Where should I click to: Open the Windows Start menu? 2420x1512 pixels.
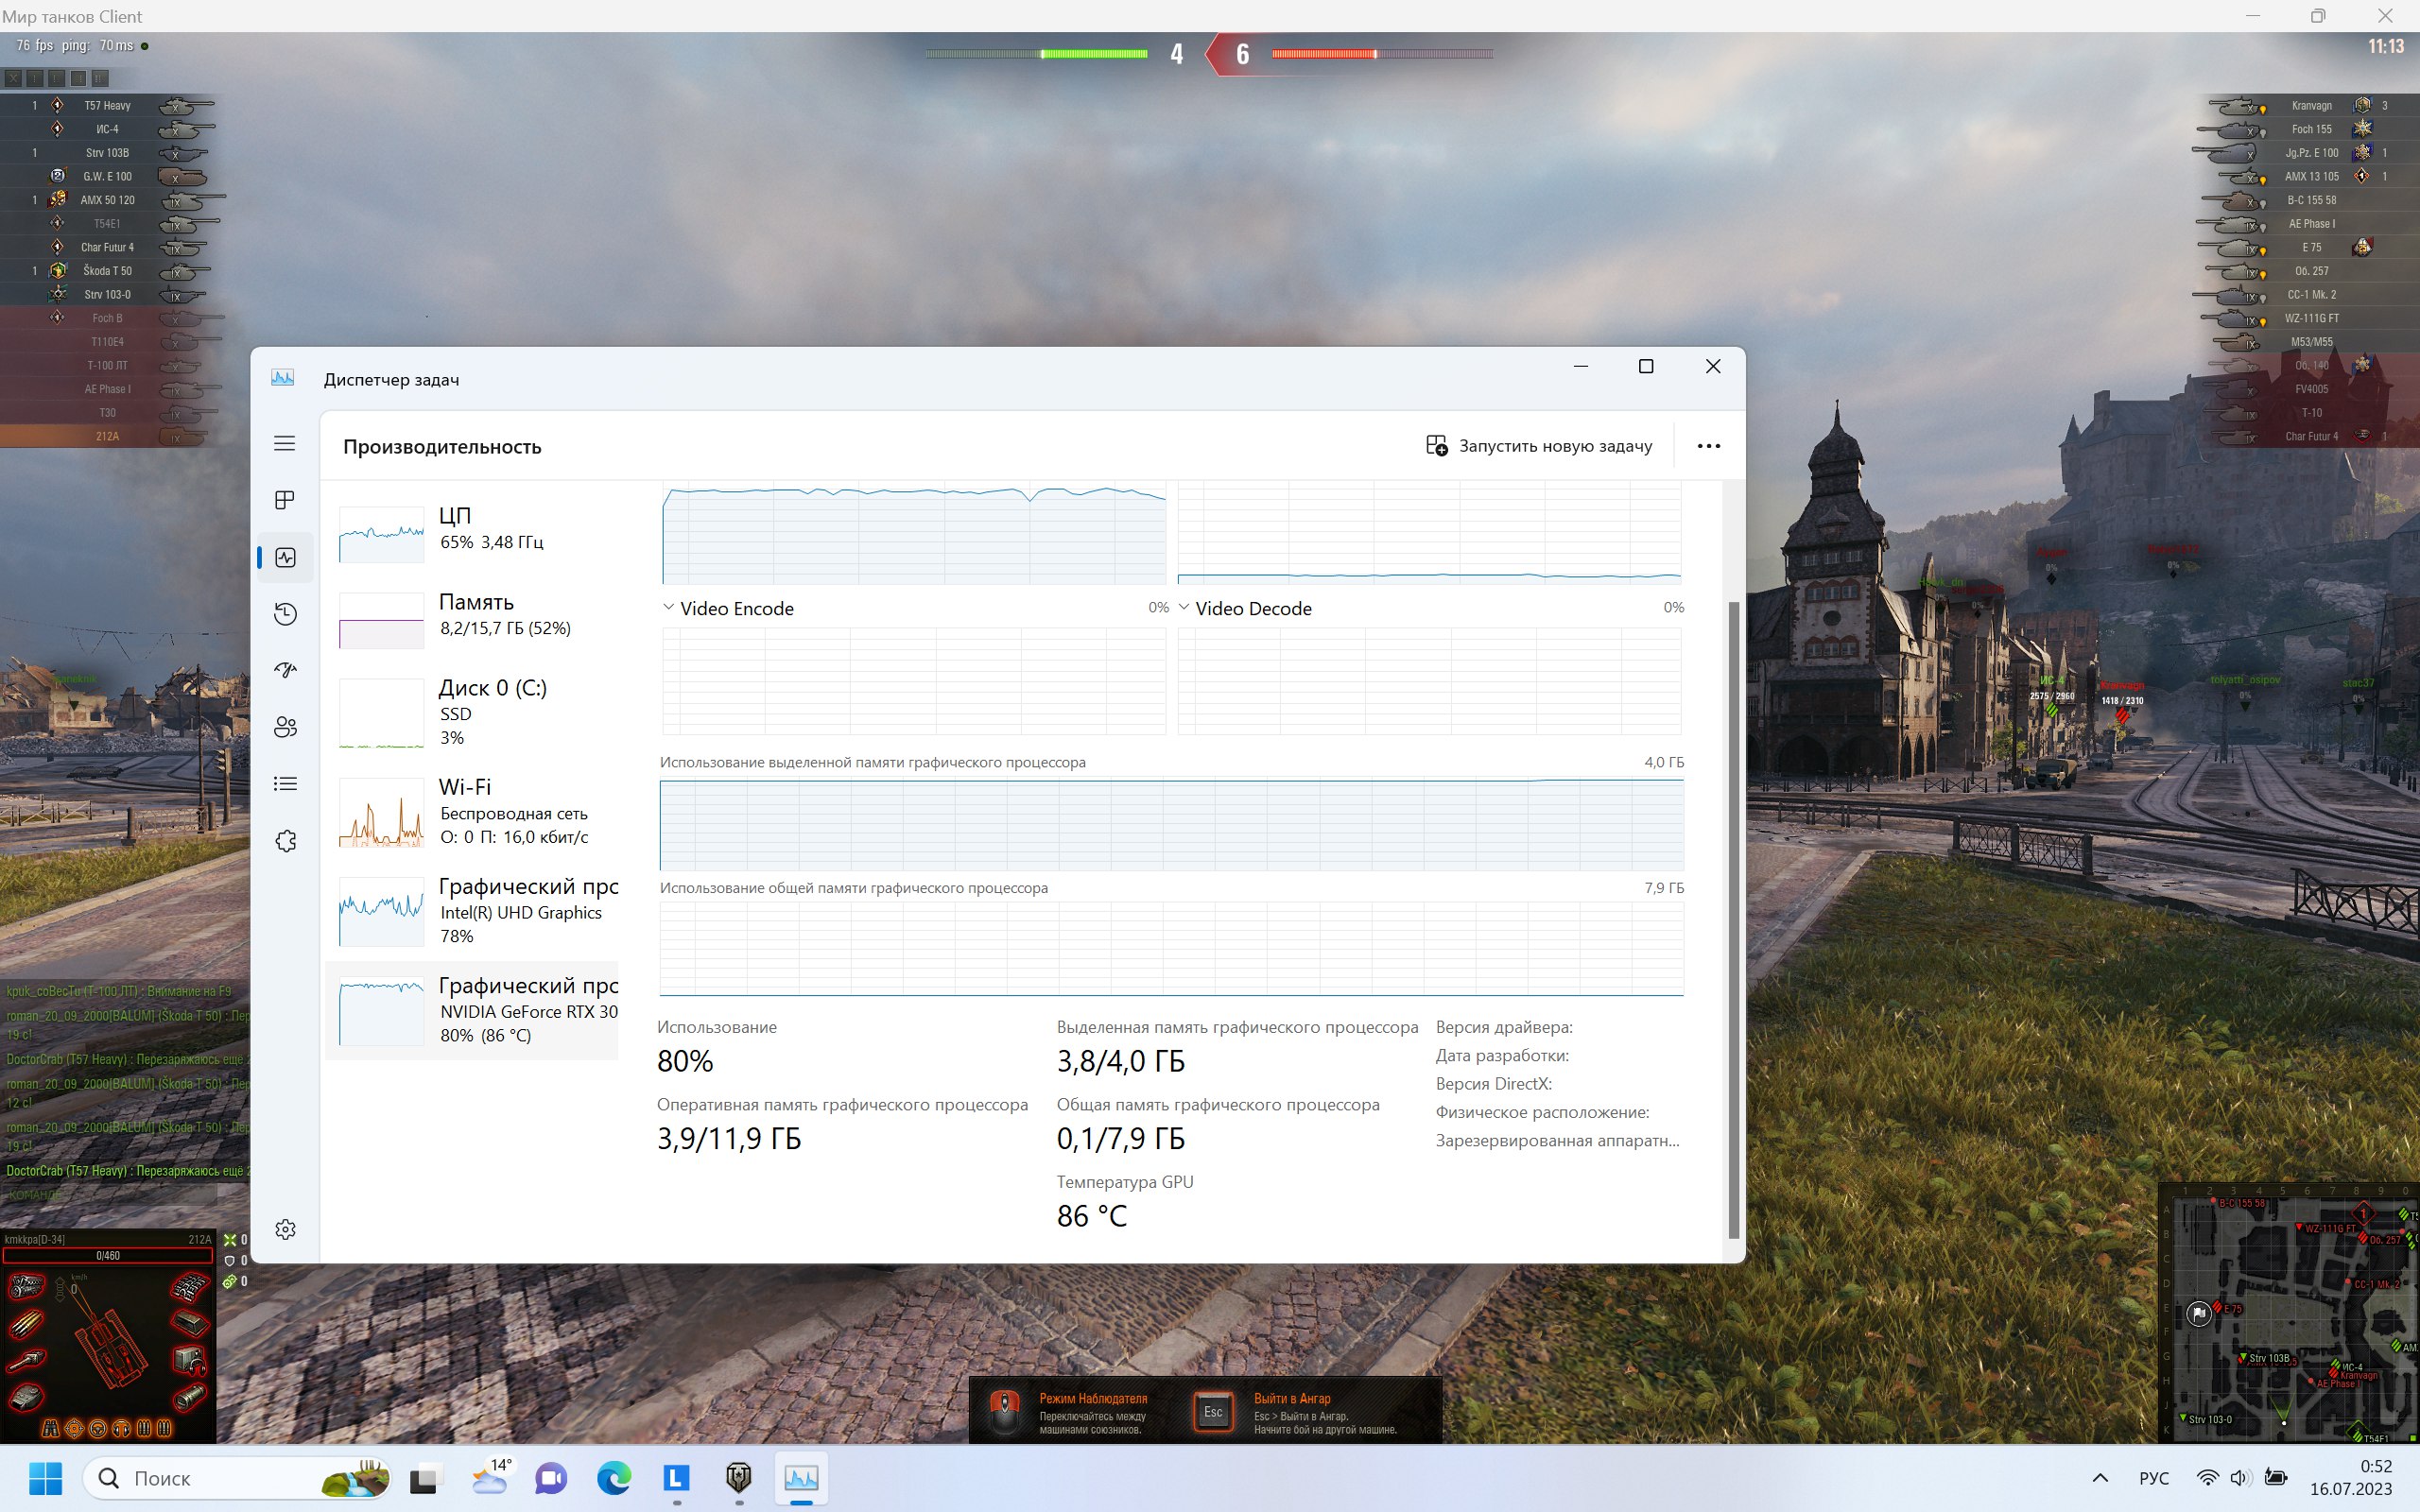pos(45,1478)
